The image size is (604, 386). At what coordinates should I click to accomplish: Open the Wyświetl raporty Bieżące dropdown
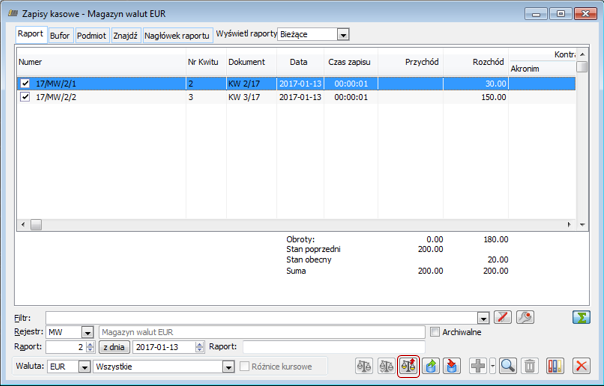[x=343, y=35]
